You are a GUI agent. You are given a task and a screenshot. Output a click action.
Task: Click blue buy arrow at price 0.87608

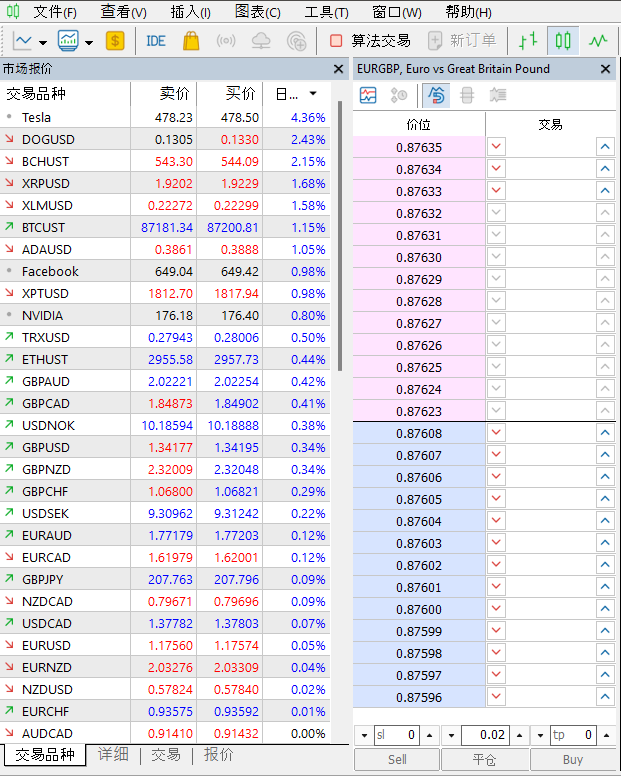tap(605, 433)
